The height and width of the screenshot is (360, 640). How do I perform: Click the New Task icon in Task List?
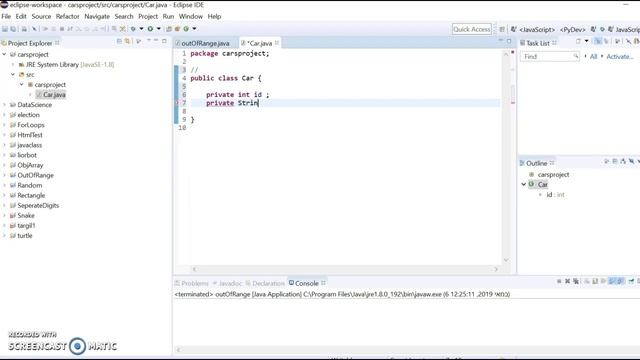pyautogui.click(x=578, y=41)
